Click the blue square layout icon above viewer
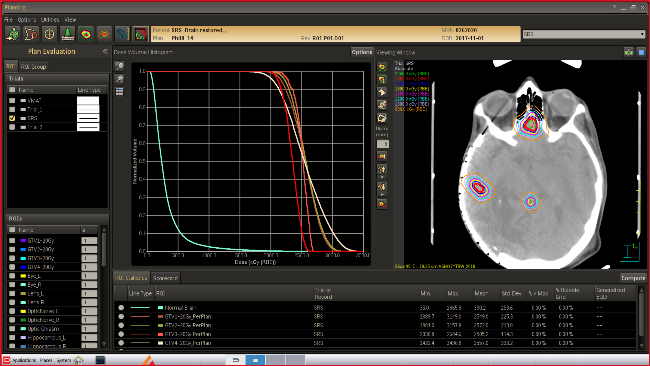The image size is (650, 366). pos(641,52)
